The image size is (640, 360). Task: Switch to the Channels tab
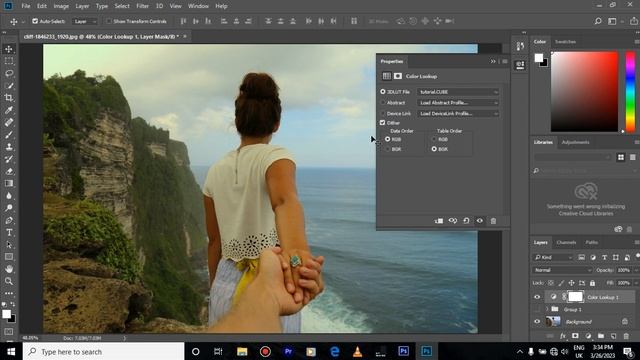pyautogui.click(x=566, y=242)
